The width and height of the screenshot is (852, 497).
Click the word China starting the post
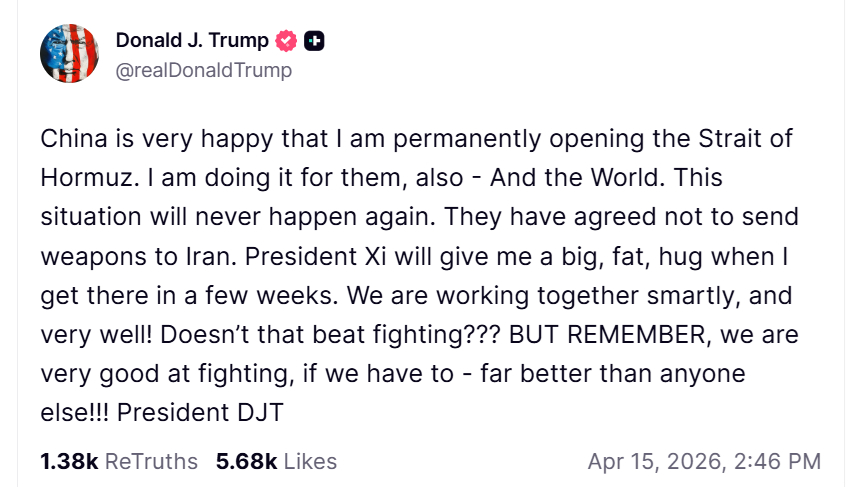[x=72, y=139]
